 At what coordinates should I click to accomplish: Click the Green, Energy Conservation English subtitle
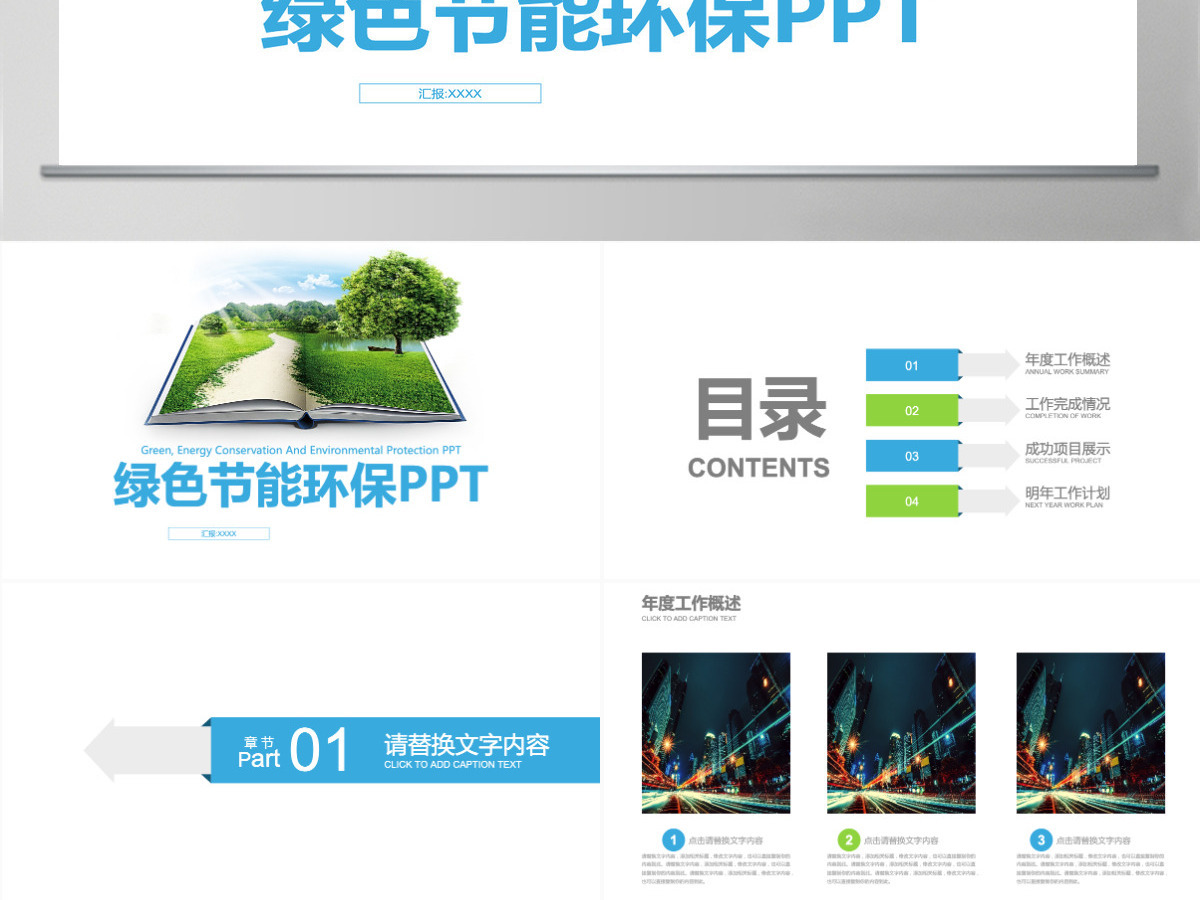pyautogui.click(x=301, y=451)
